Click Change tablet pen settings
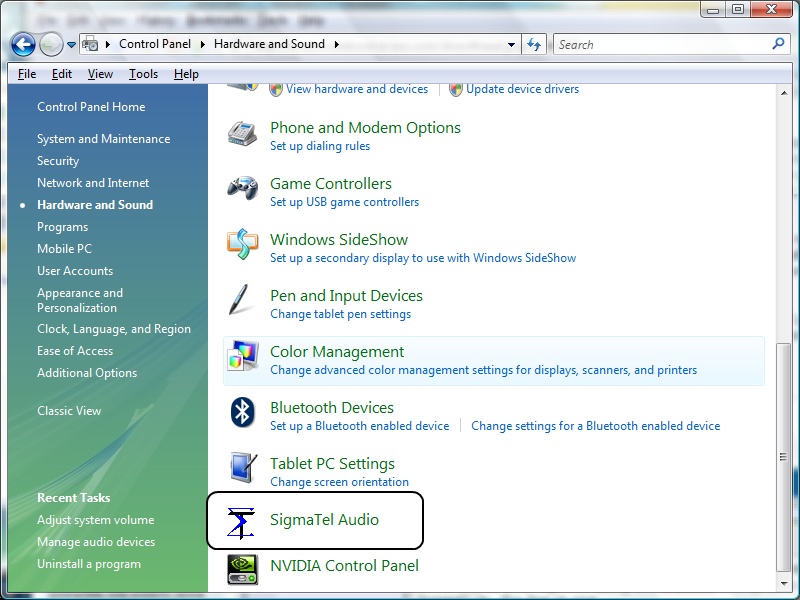Screen dimensions: 800x600 [340, 314]
